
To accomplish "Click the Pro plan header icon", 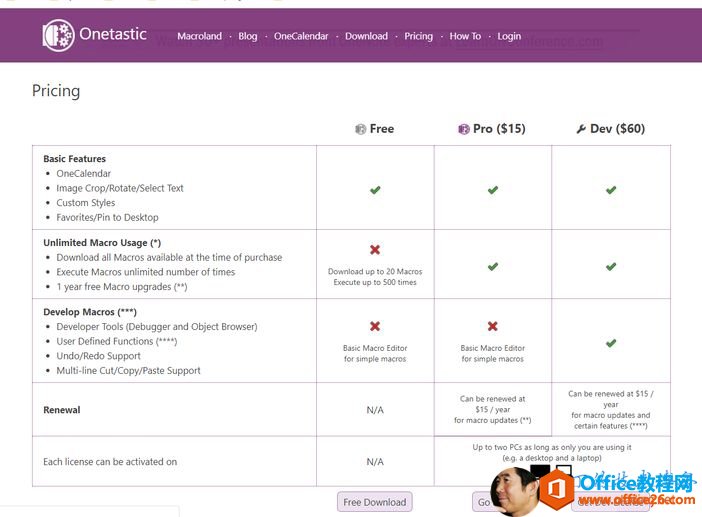I will (464, 129).
